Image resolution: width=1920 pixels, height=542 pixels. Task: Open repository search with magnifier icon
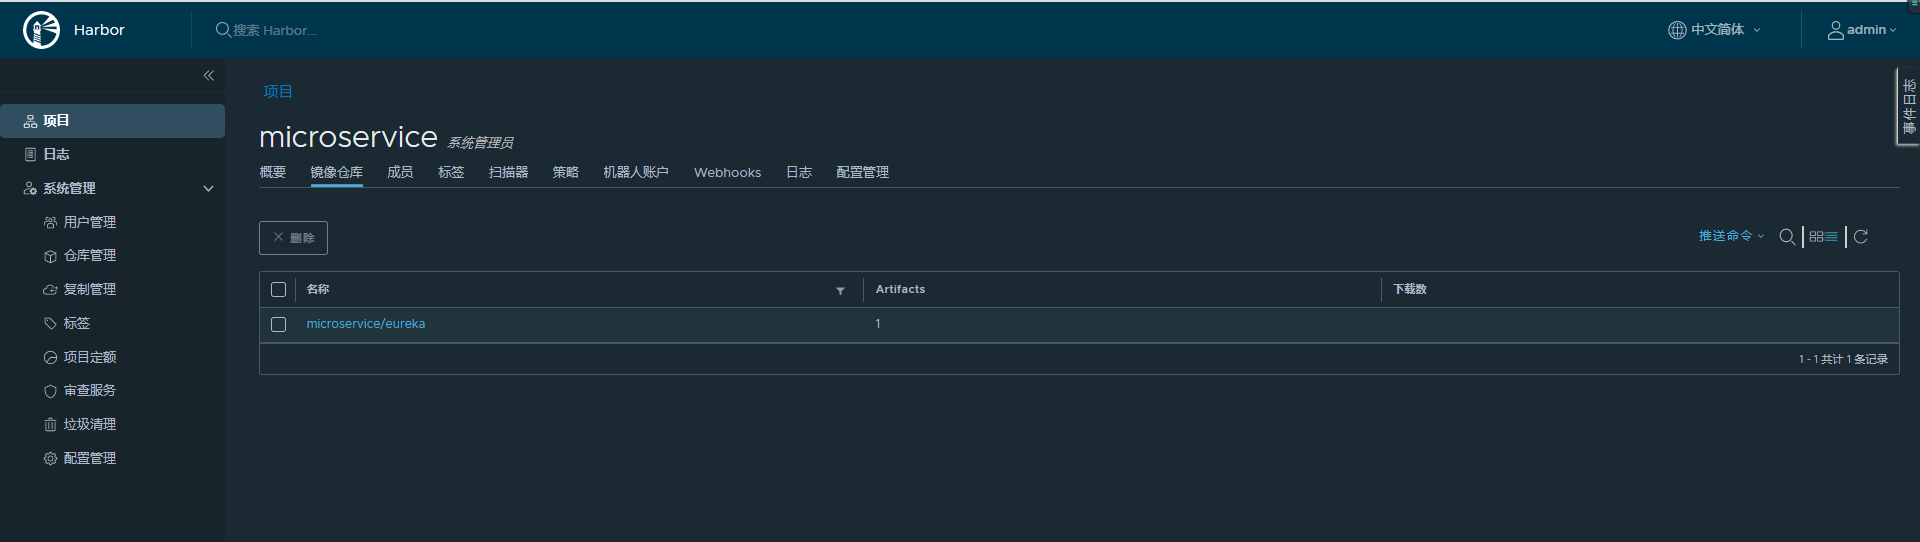coord(1787,237)
